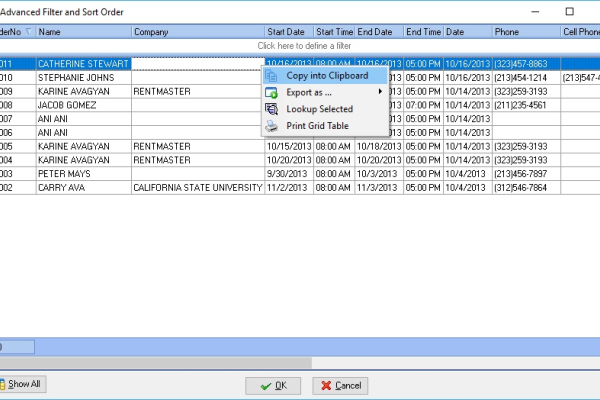Screen dimensions: 600x400
Task: Sort by the Start Date column header
Action: coord(289,32)
